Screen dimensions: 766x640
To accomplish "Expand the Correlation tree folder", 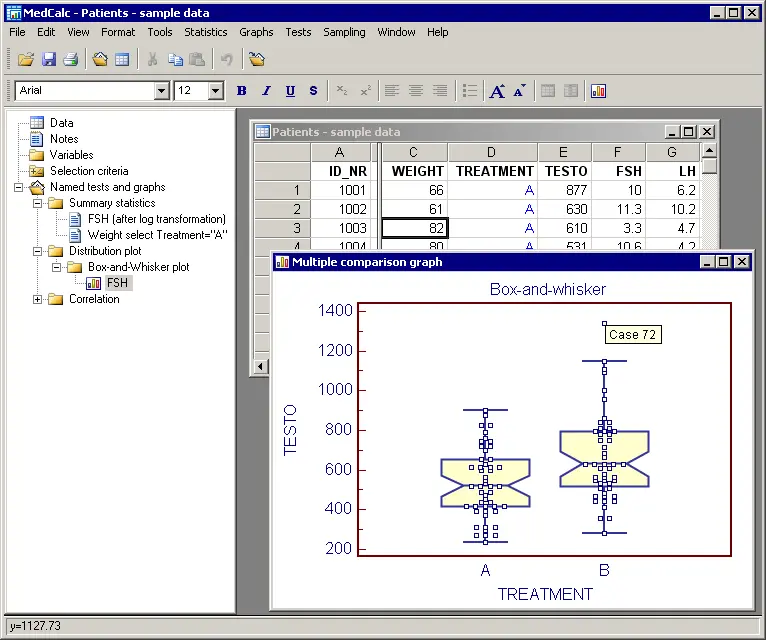I will [38, 299].
